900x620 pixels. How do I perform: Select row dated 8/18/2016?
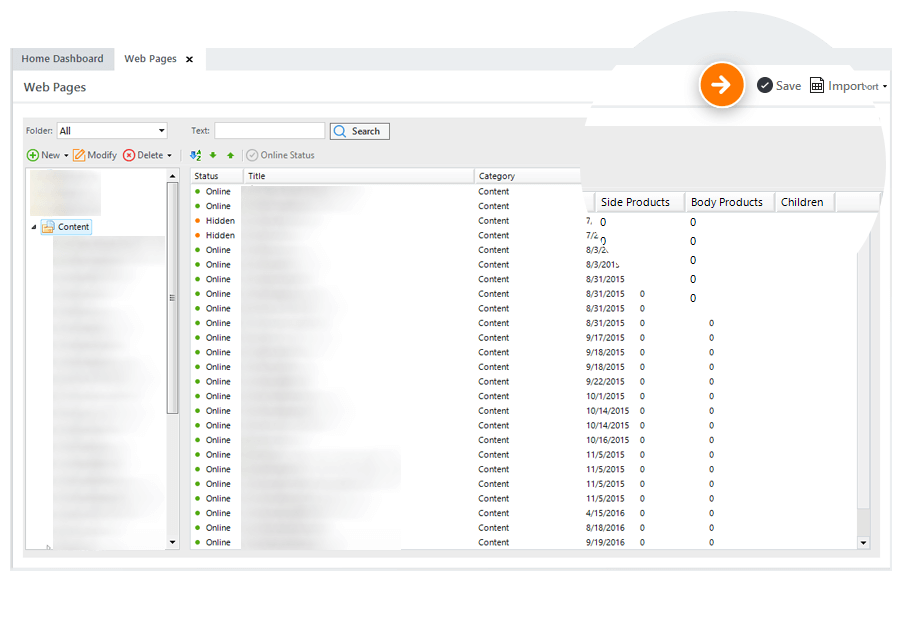(x=525, y=528)
